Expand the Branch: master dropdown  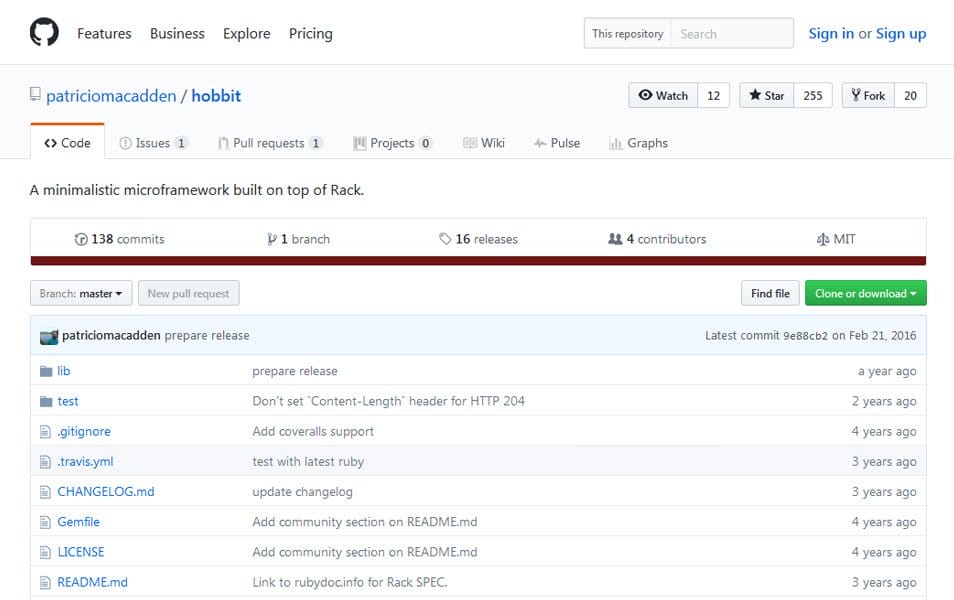(81, 293)
